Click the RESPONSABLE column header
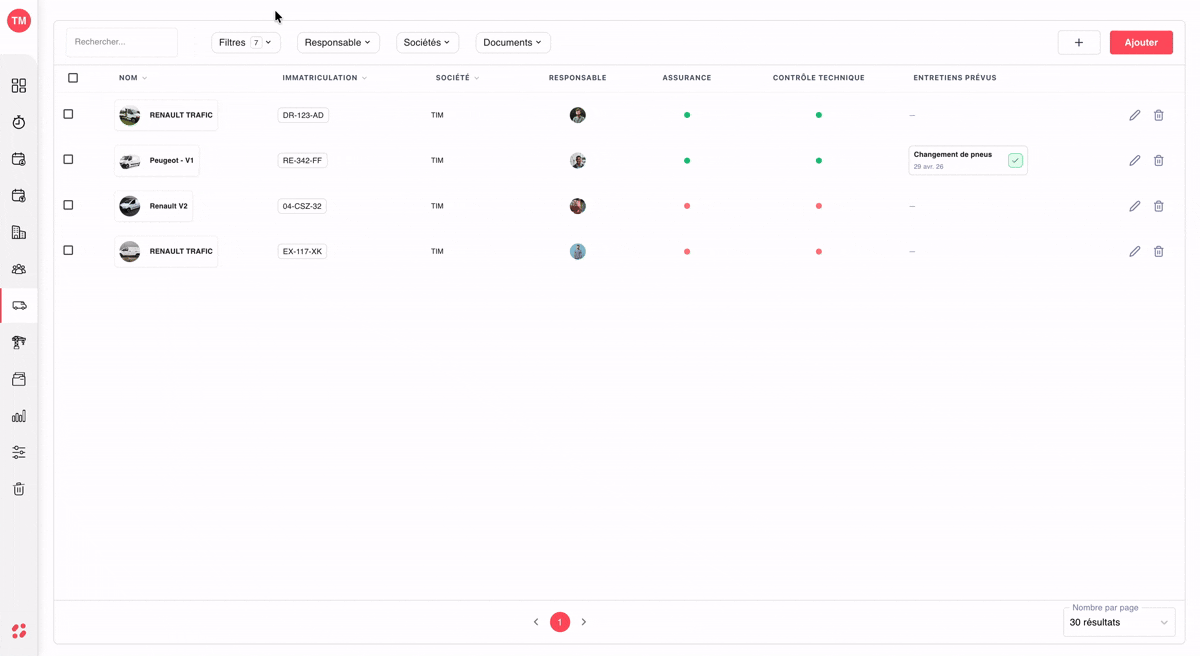The height and width of the screenshot is (656, 1200). pyautogui.click(x=578, y=78)
